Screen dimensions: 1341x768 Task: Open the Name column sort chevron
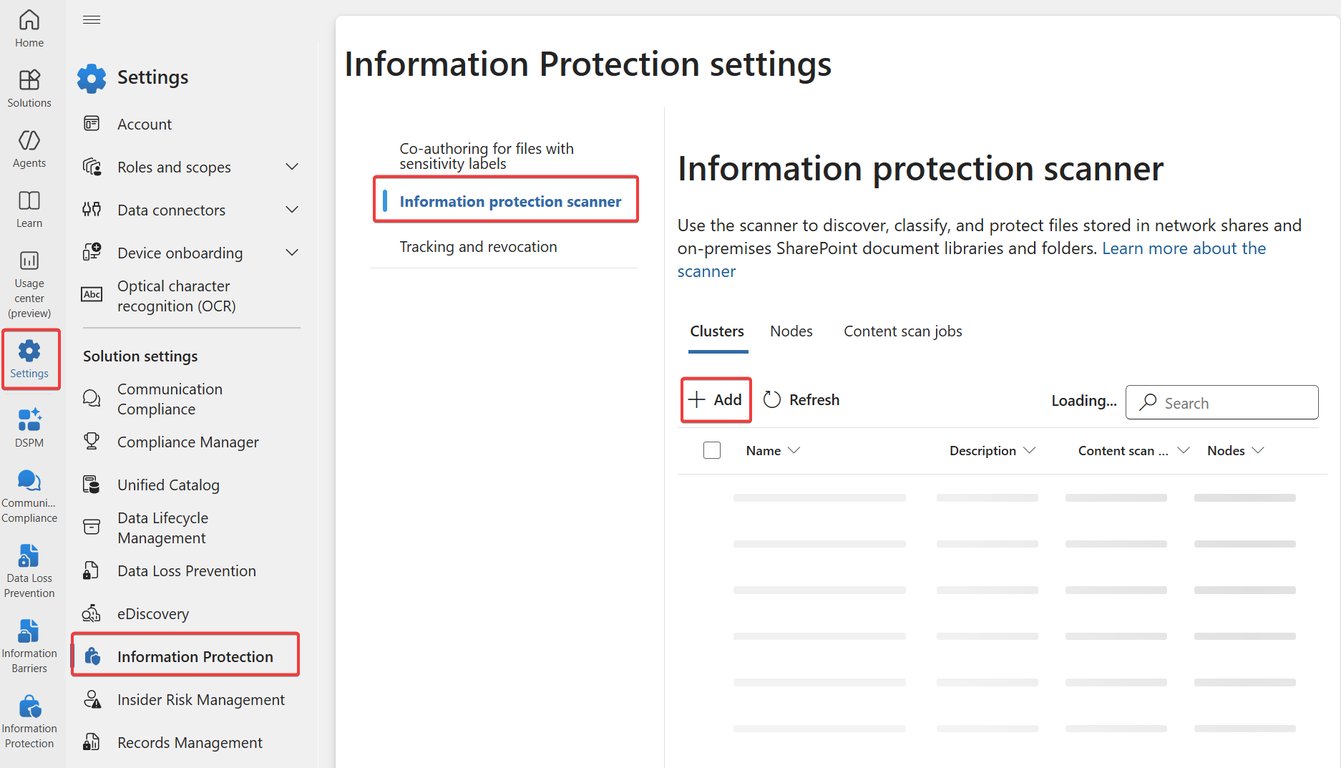pos(794,451)
